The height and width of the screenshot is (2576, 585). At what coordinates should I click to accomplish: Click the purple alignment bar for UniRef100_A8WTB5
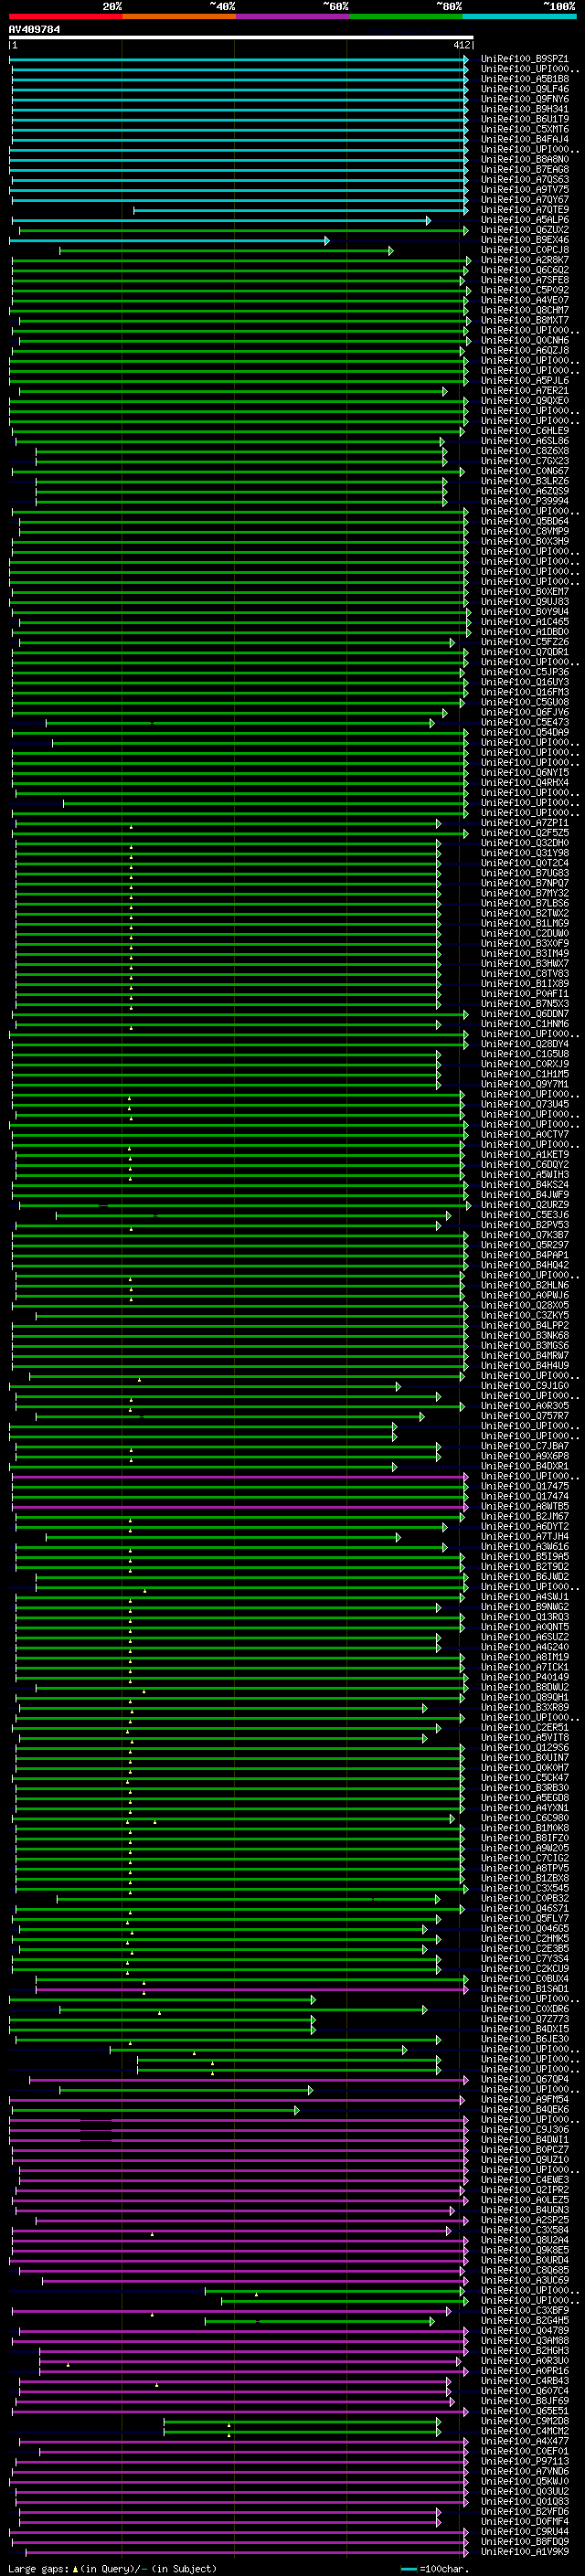pos(240,1506)
